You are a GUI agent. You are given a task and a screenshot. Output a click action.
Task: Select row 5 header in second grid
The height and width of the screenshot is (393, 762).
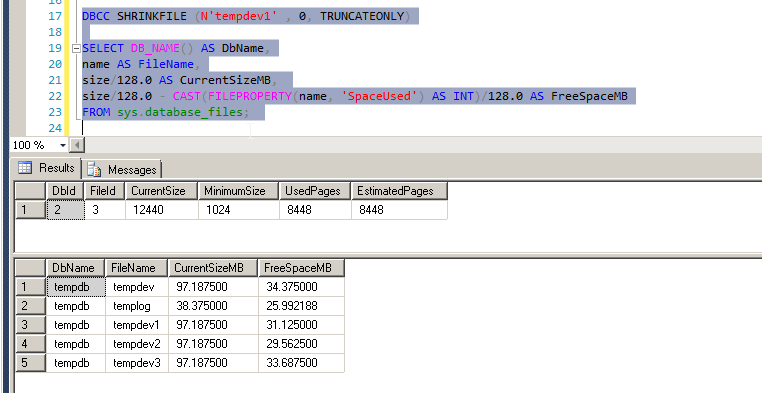point(30,363)
